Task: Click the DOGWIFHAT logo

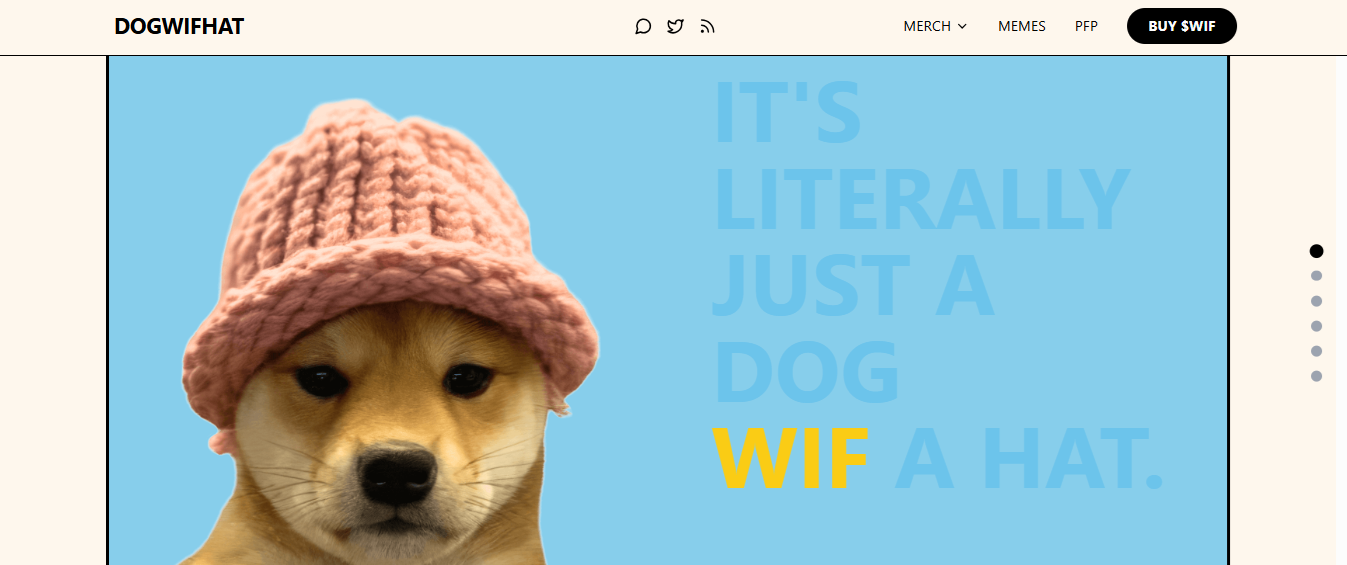Action: [179, 26]
